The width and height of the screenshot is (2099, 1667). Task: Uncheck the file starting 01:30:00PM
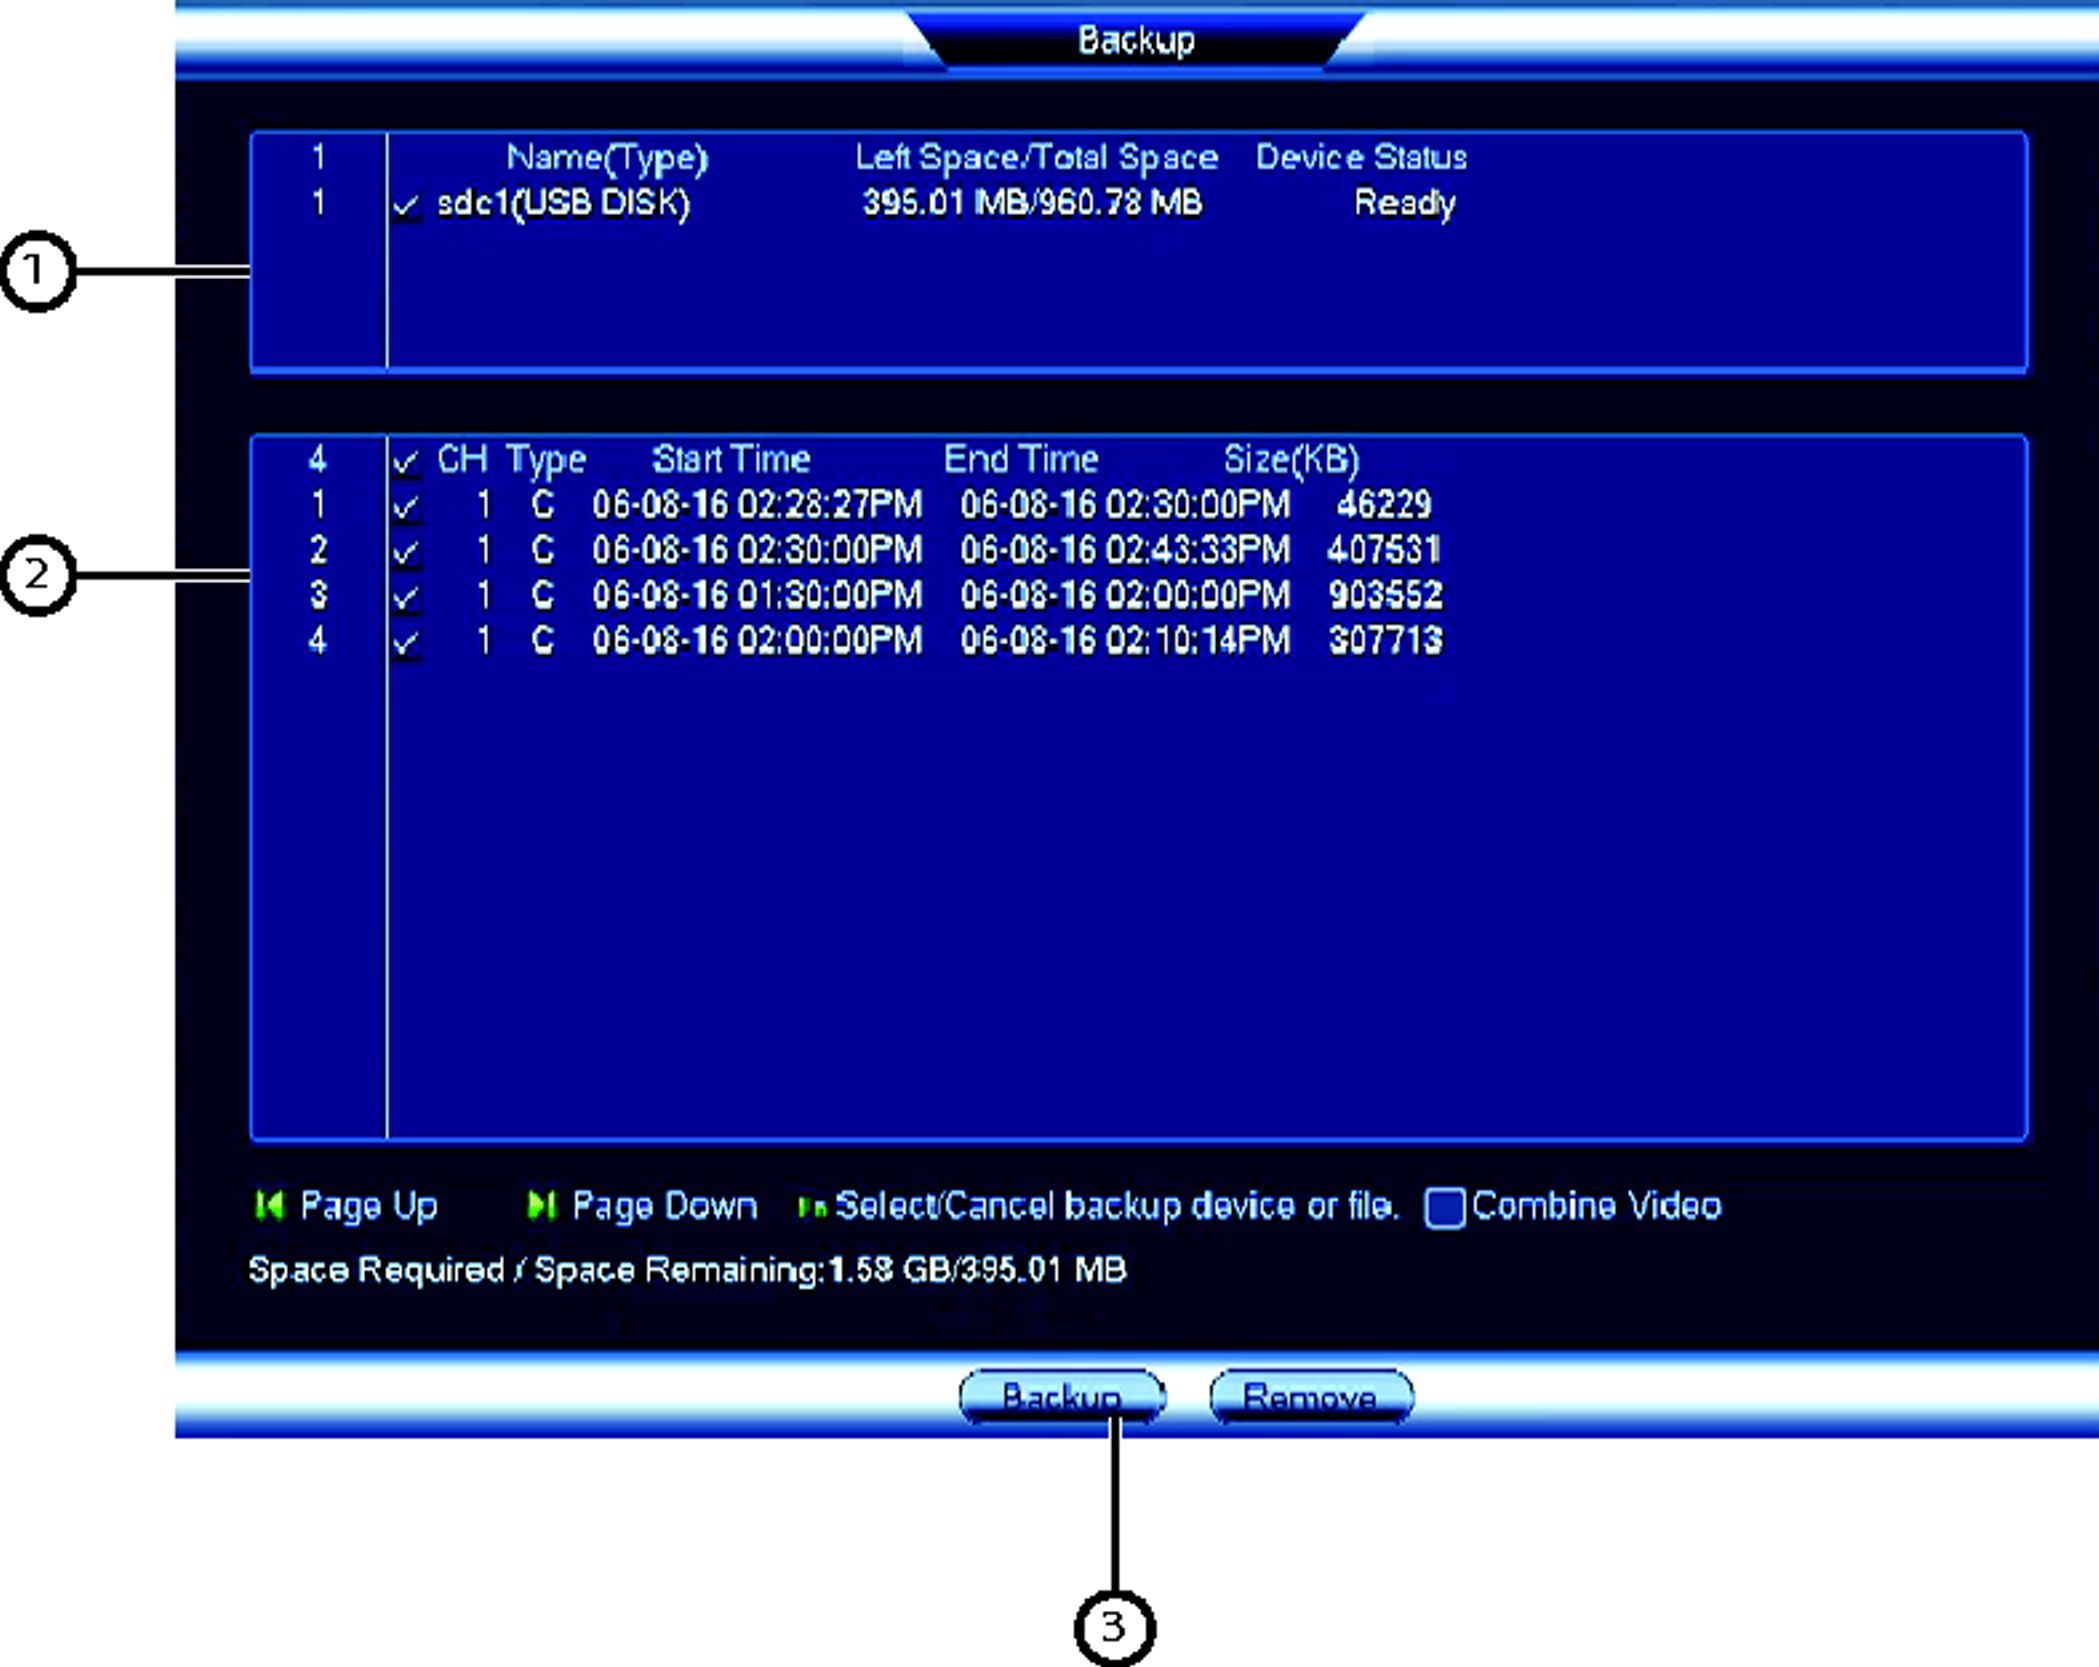[406, 597]
